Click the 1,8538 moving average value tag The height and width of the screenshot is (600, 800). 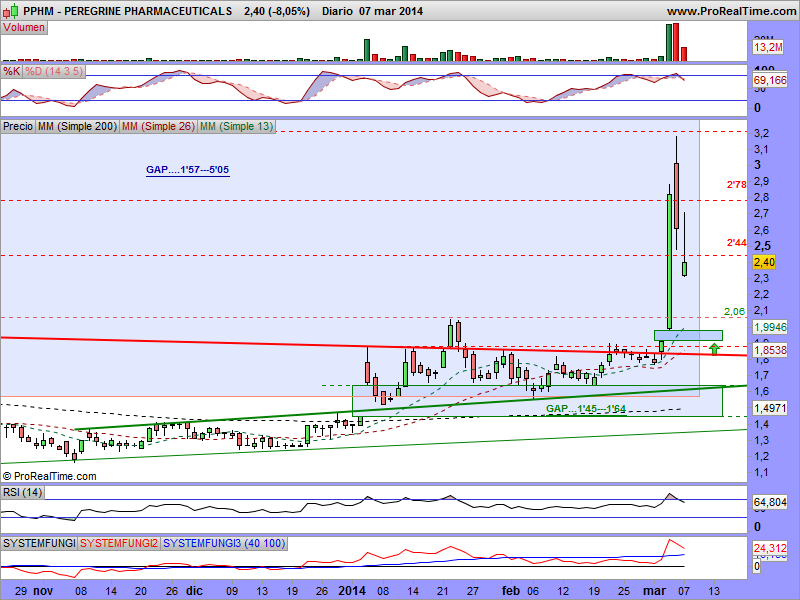click(770, 350)
